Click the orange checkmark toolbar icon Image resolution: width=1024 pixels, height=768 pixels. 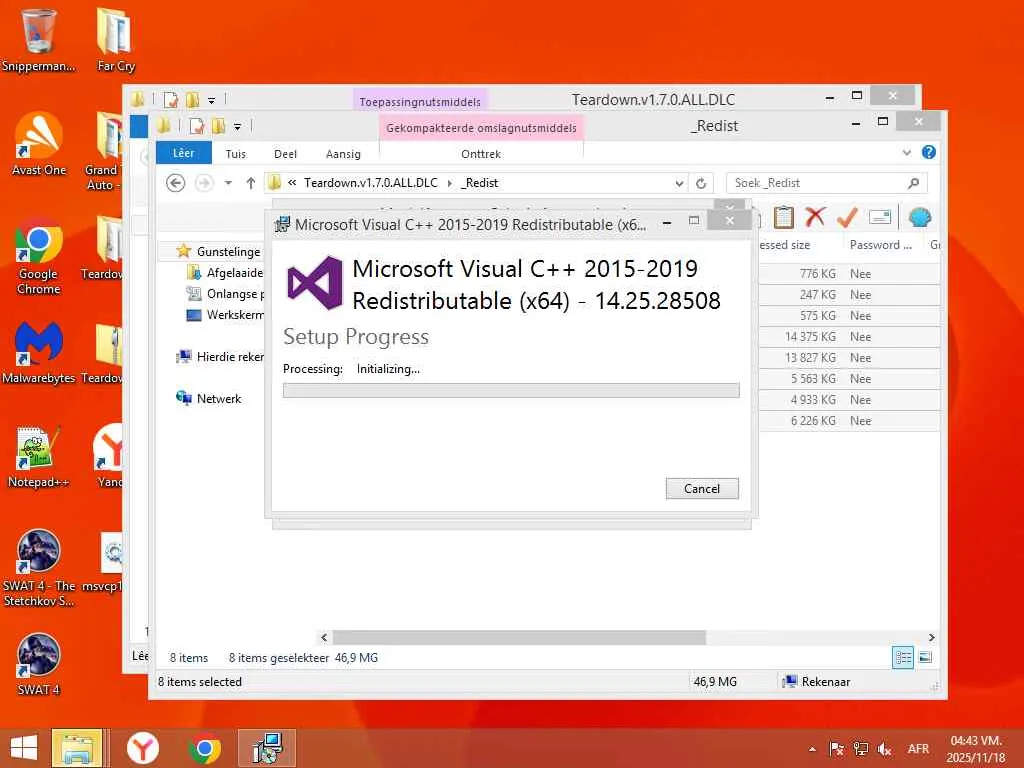coord(847,217)
